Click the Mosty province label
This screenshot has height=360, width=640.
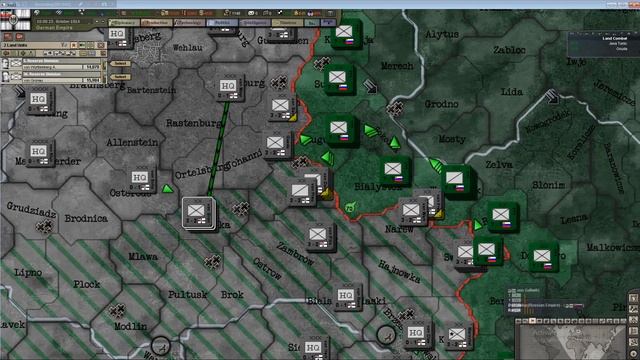click(452, 139)
